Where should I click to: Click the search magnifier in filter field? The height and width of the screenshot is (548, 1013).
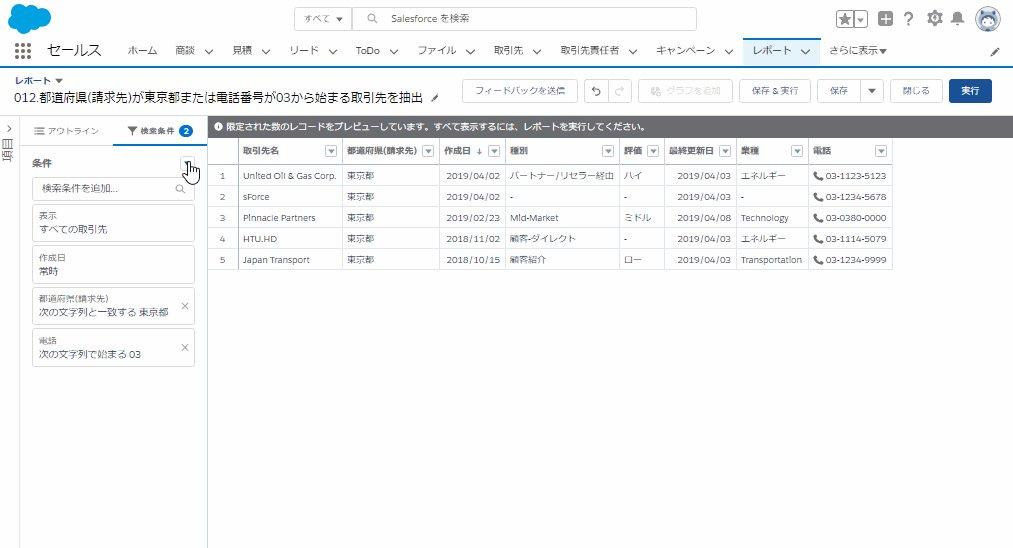(x=180, y=189)
